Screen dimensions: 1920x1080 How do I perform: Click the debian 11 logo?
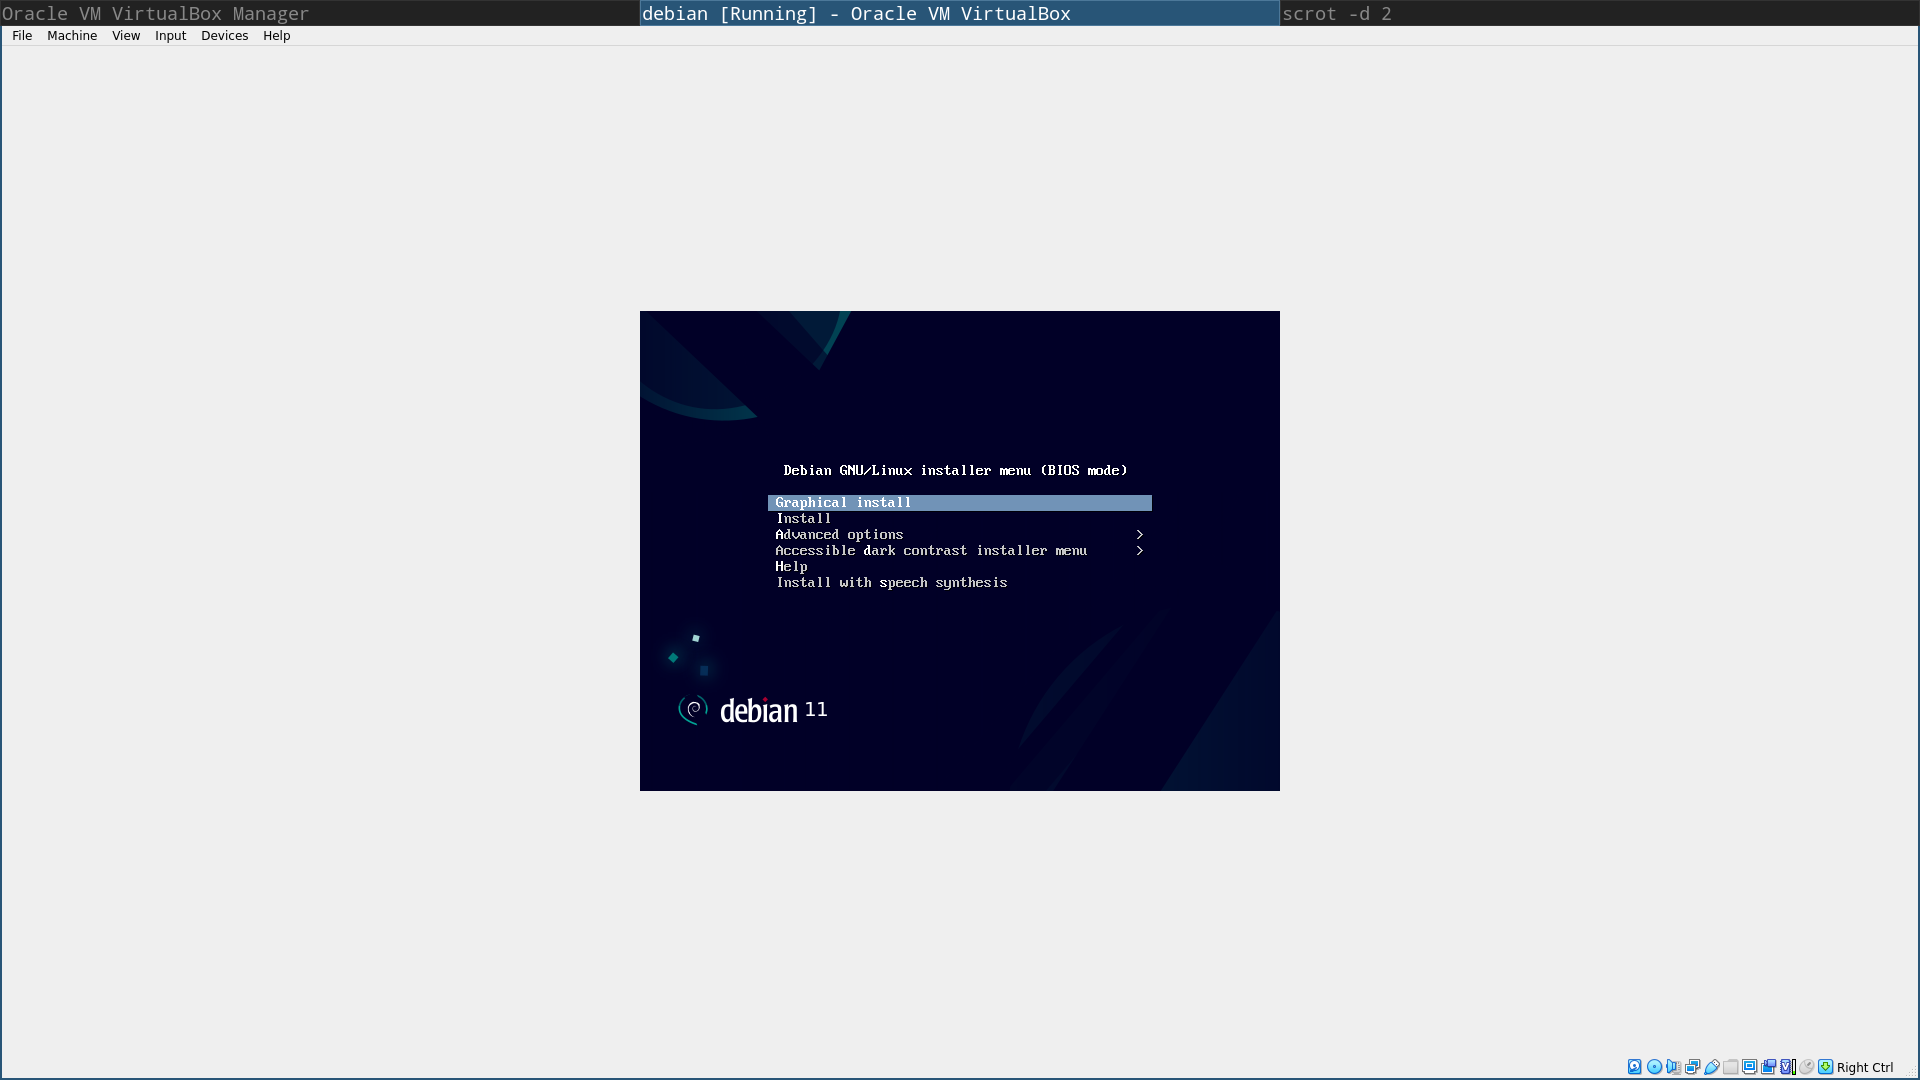752,710
